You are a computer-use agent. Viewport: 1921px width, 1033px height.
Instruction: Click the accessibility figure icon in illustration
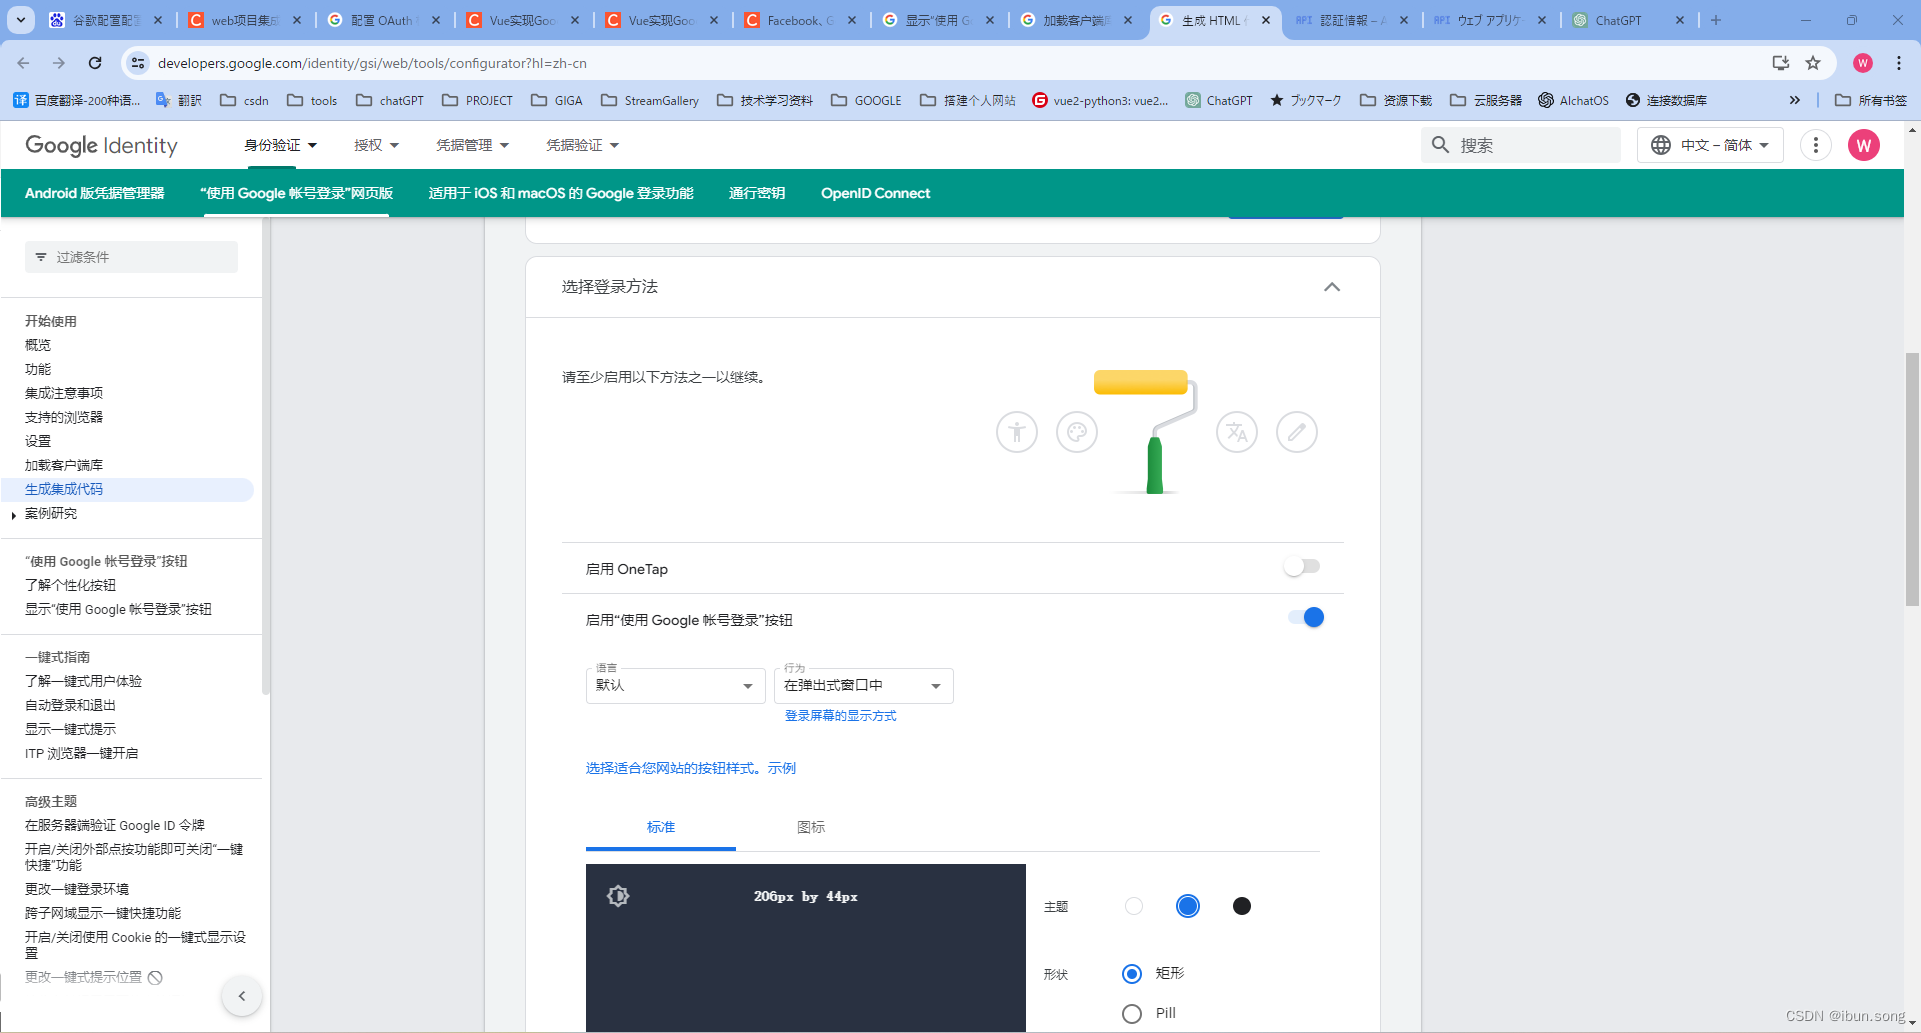point(1017,432)
